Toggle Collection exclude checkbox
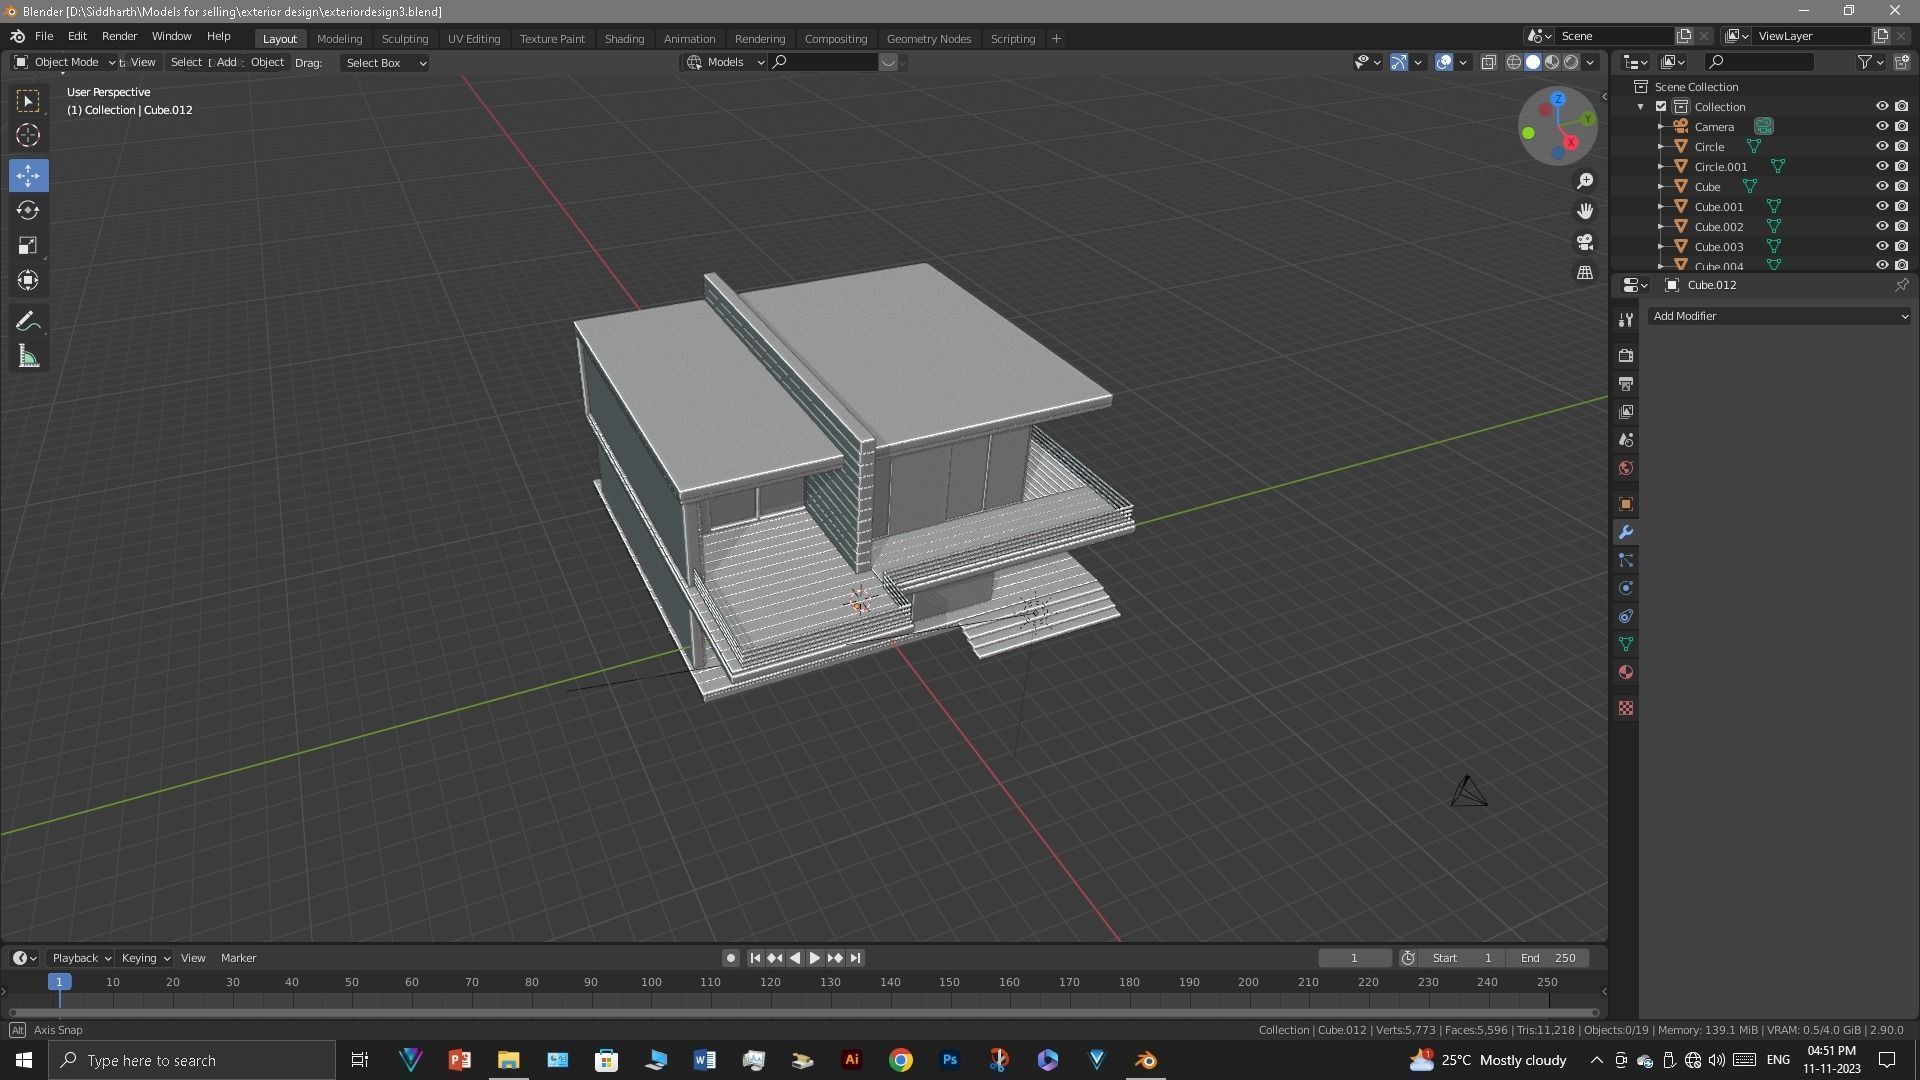 pyautogui.click(x=1661, y=106)
